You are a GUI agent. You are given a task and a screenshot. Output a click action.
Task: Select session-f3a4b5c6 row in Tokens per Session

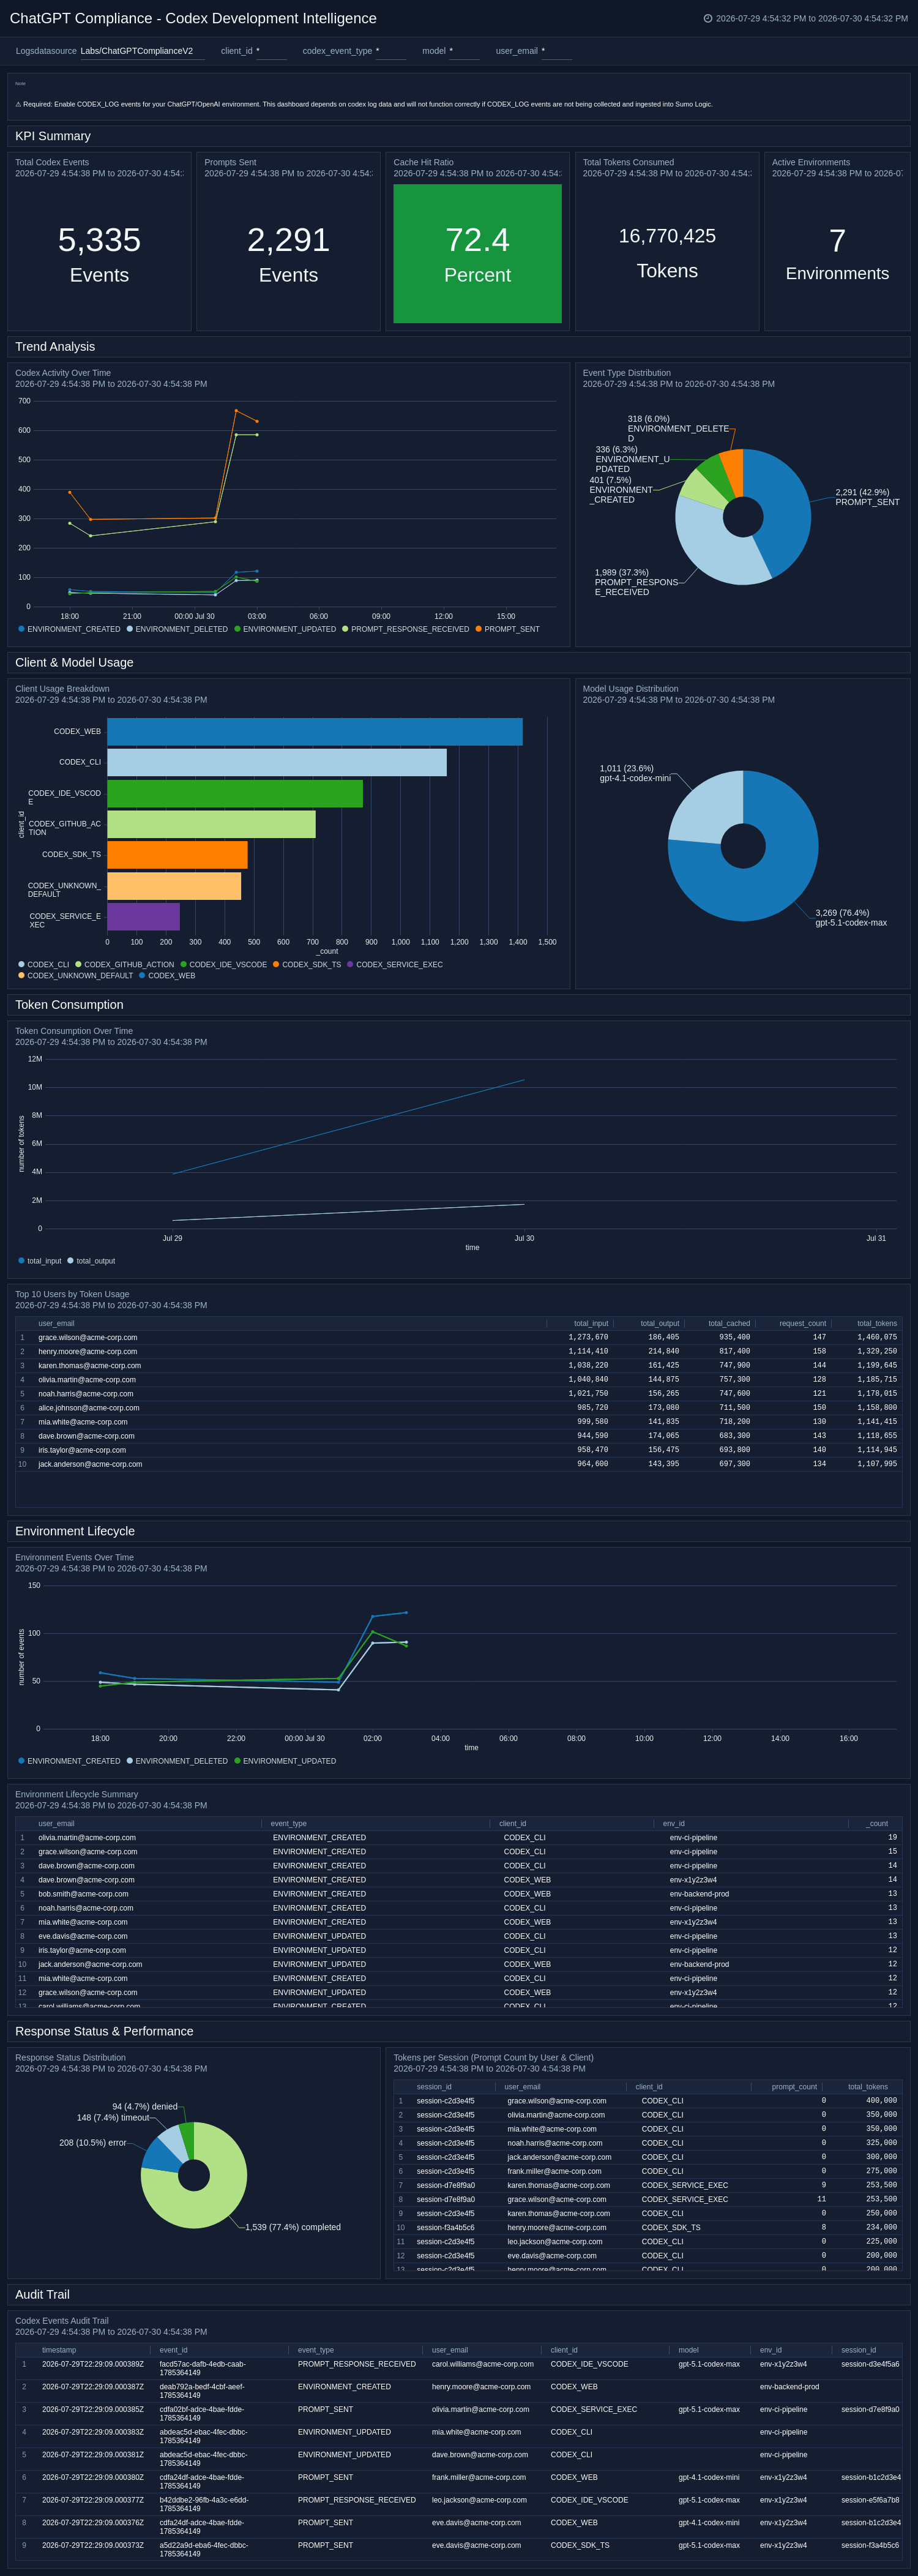click(648, 2227)
